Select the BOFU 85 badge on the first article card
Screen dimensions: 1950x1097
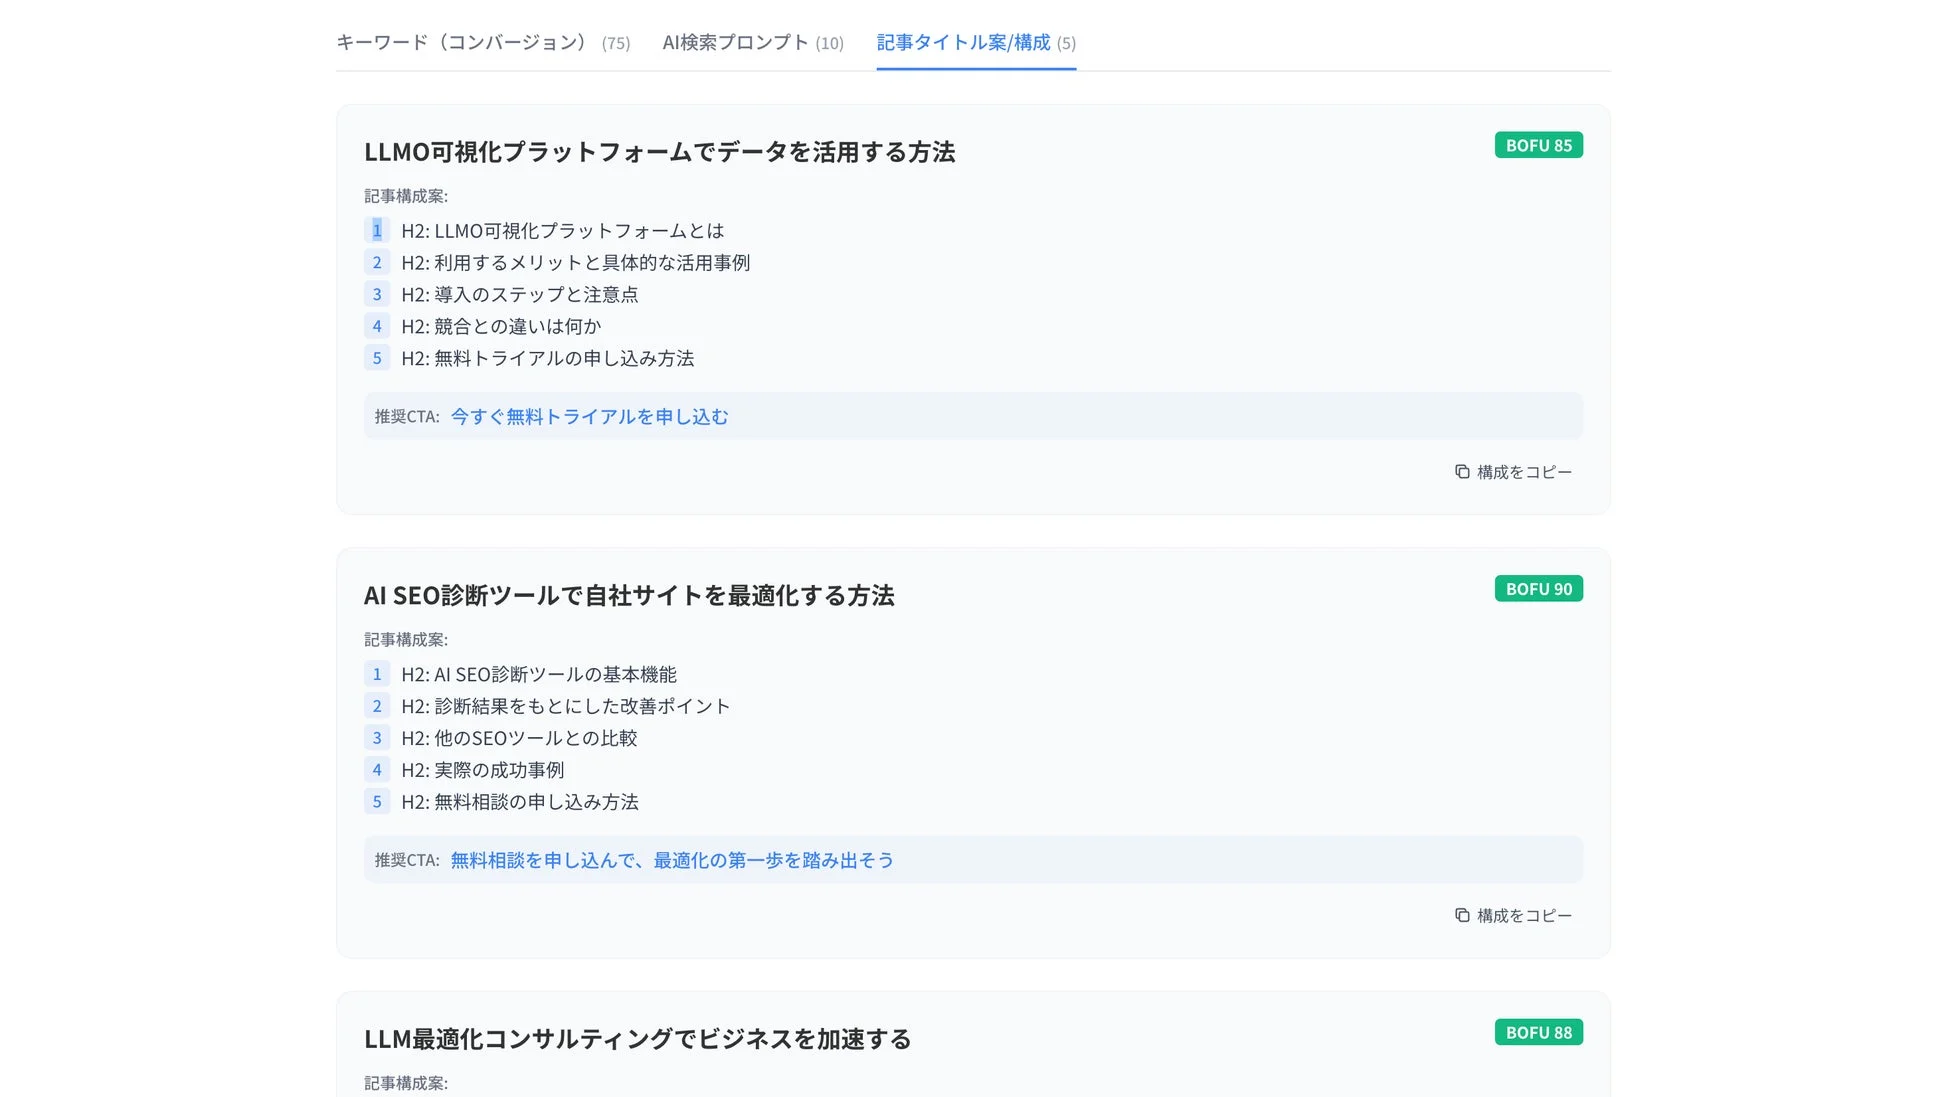1538,145
